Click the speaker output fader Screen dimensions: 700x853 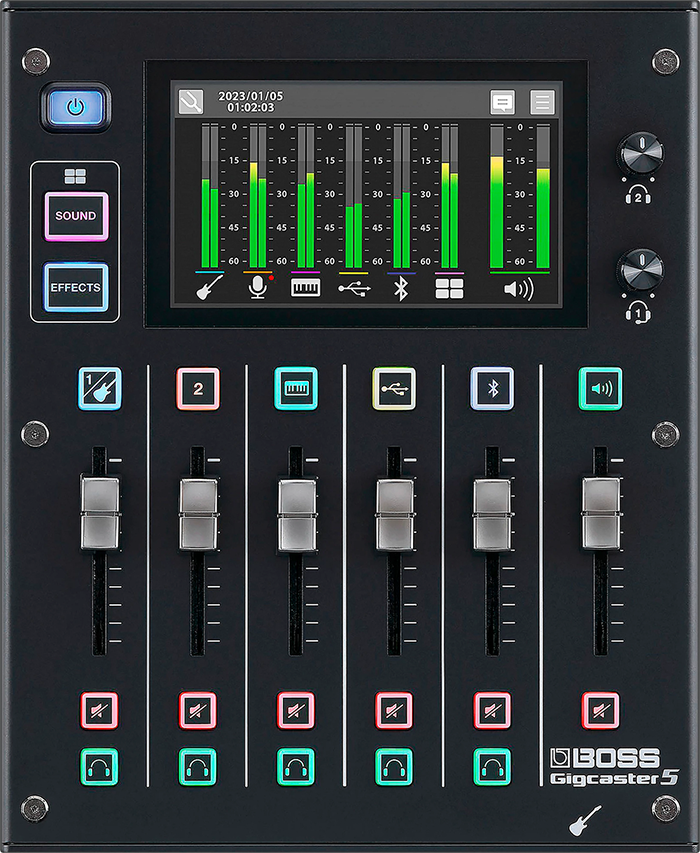tap(601, 514)
